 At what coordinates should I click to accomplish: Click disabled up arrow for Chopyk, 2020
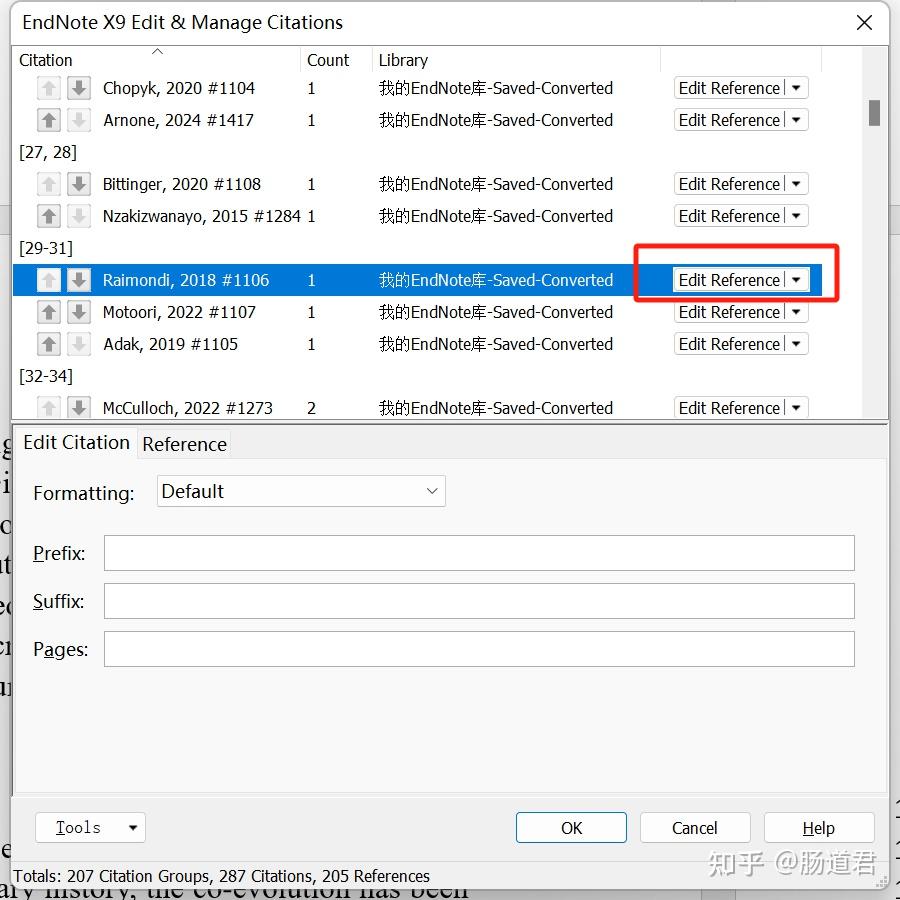[49, 88]
